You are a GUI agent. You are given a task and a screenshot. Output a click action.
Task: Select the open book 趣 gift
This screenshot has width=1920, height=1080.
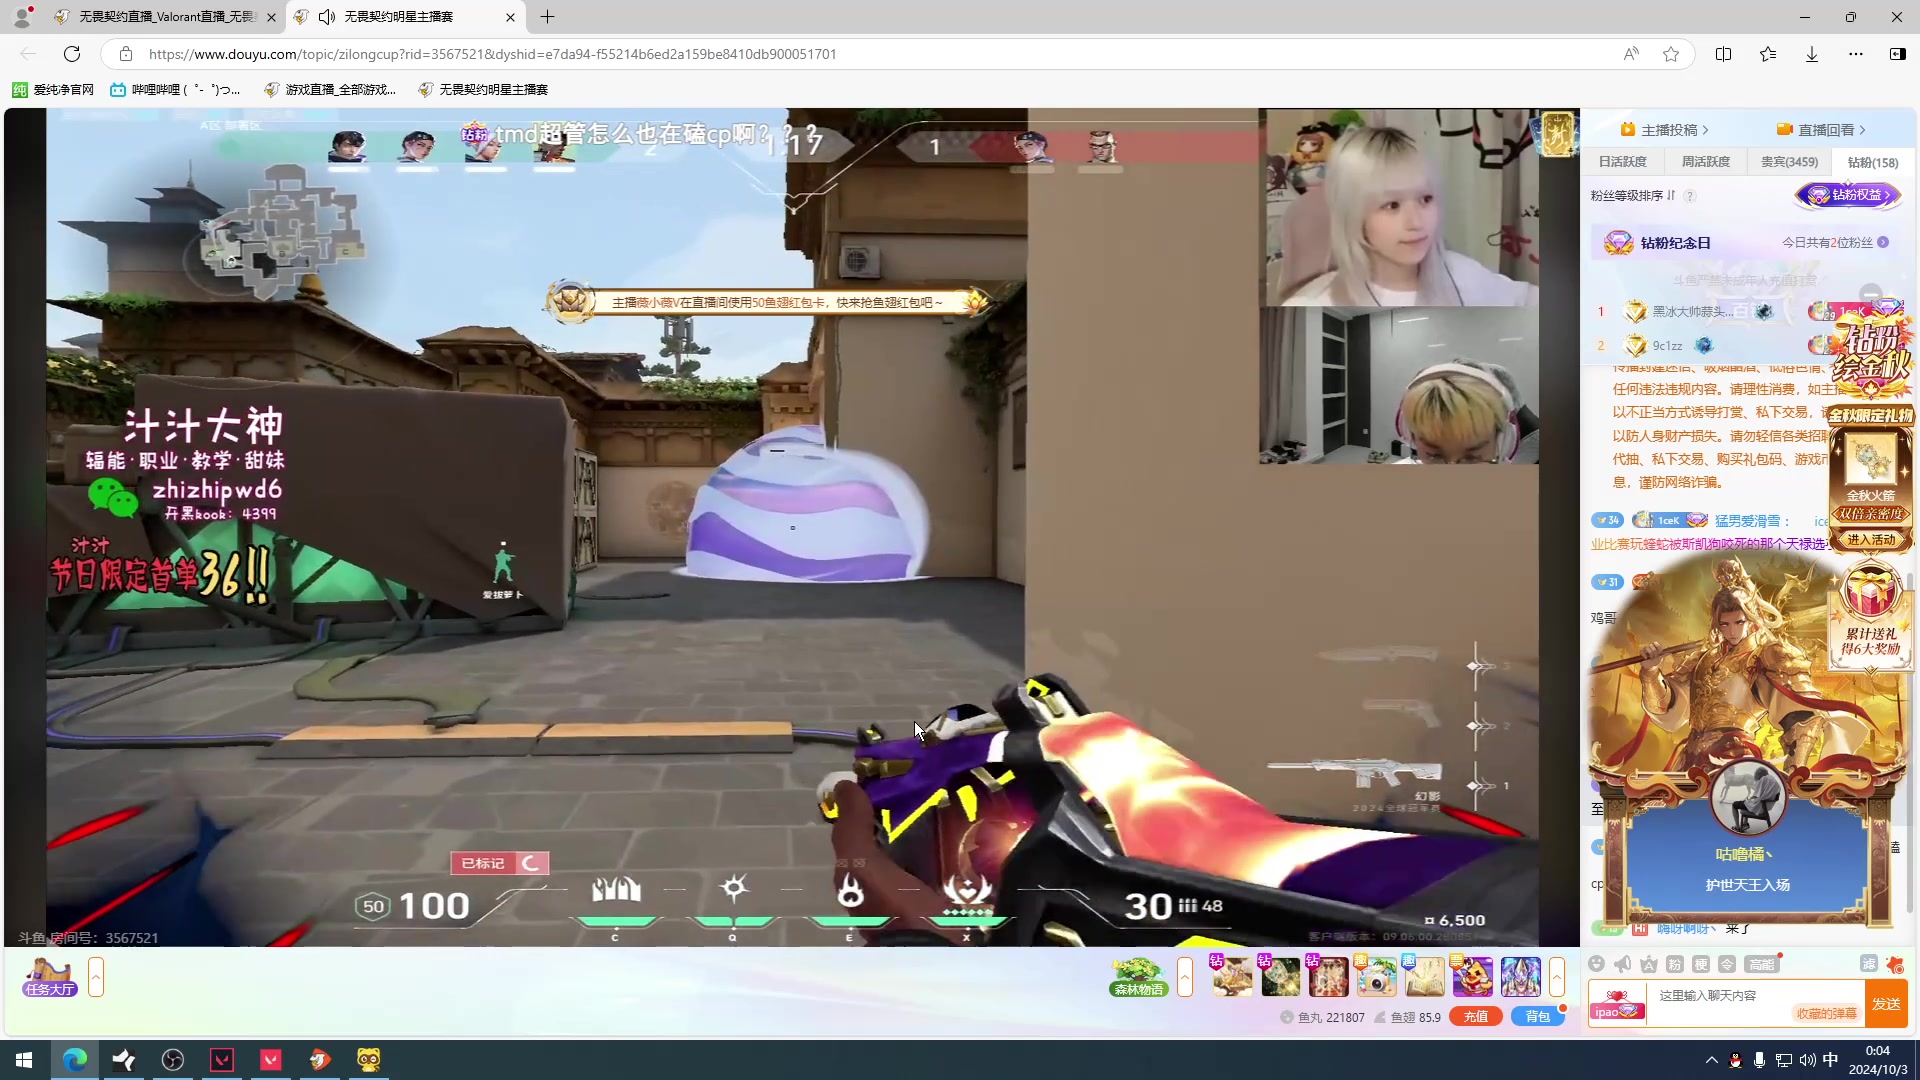pos(1424,977)
